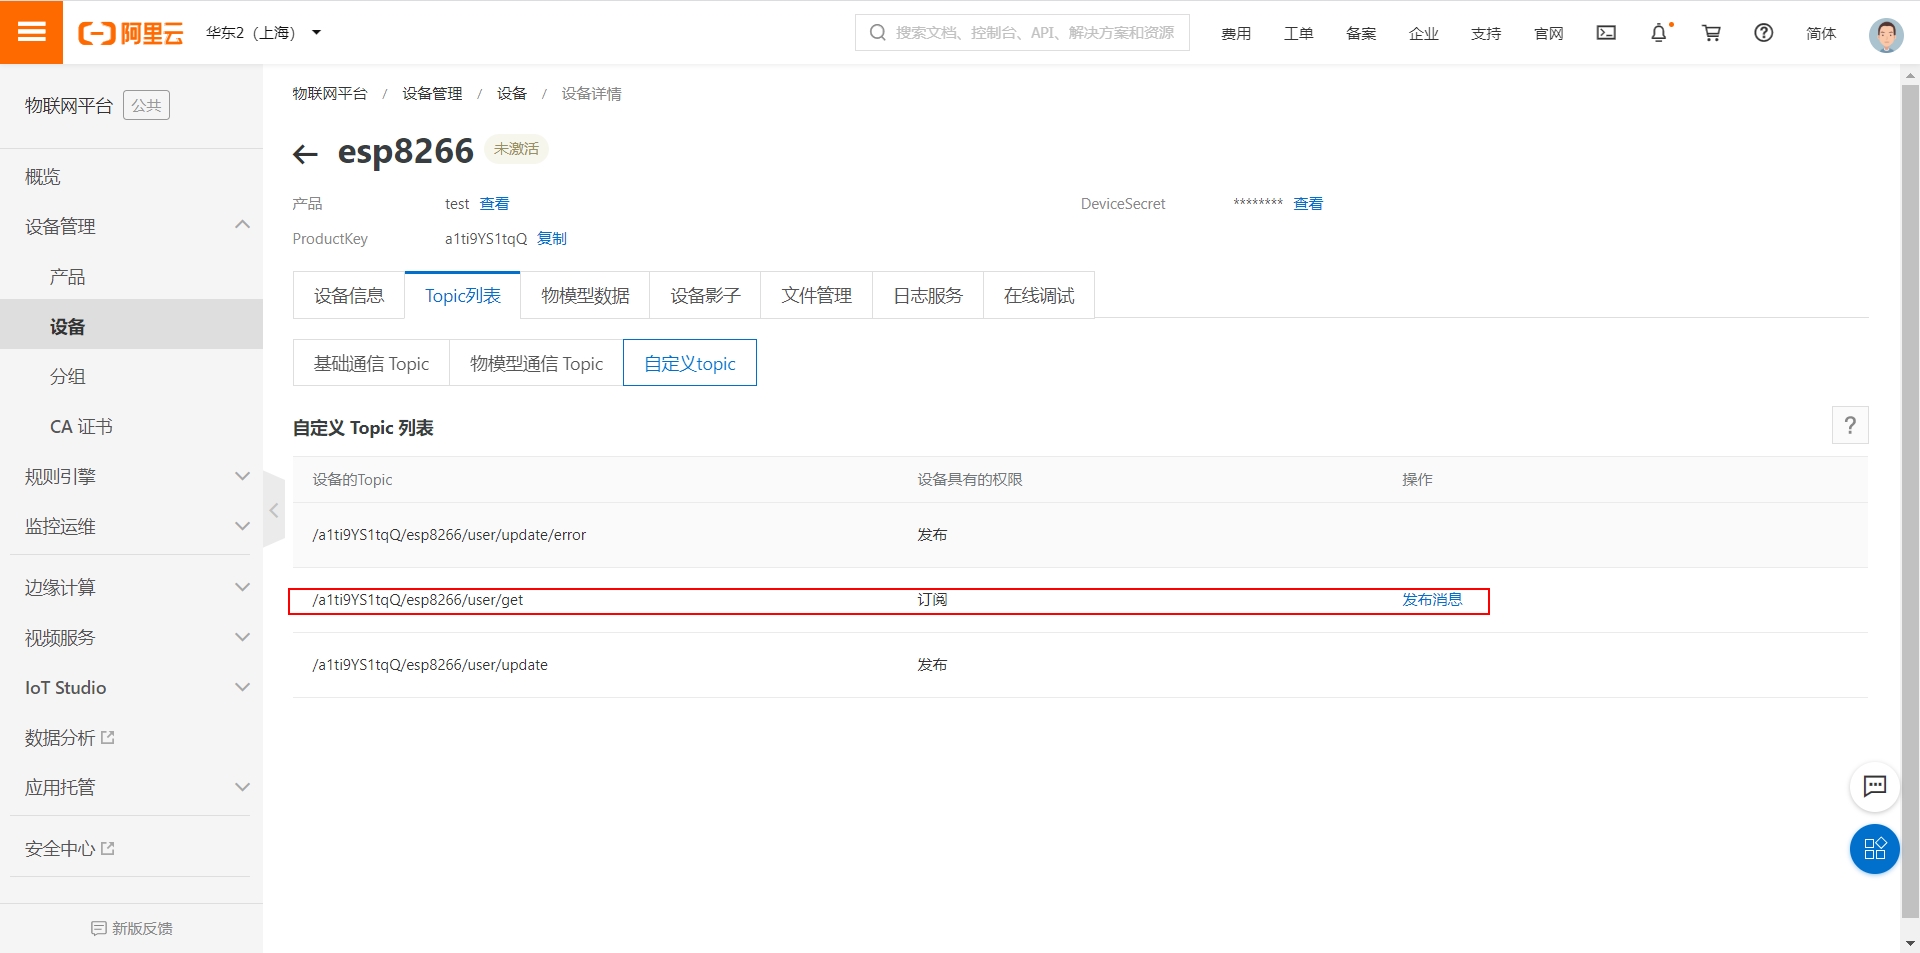Open the 支持 header menu

[1486, 34]
